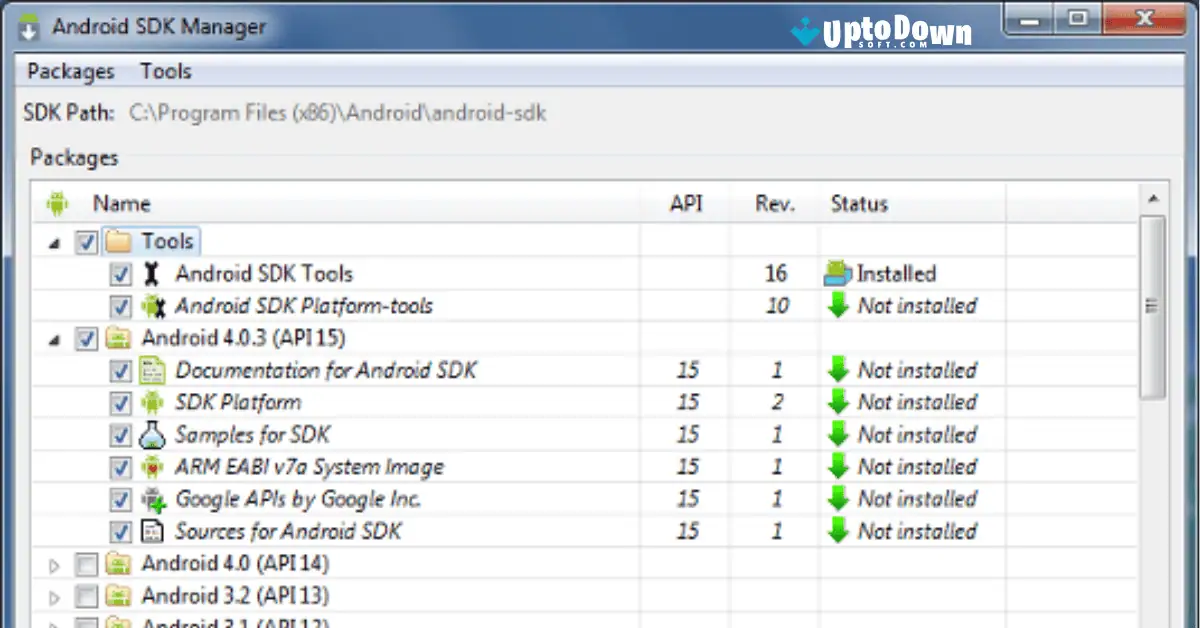Uncheck the Tools package checkbox

87,241
